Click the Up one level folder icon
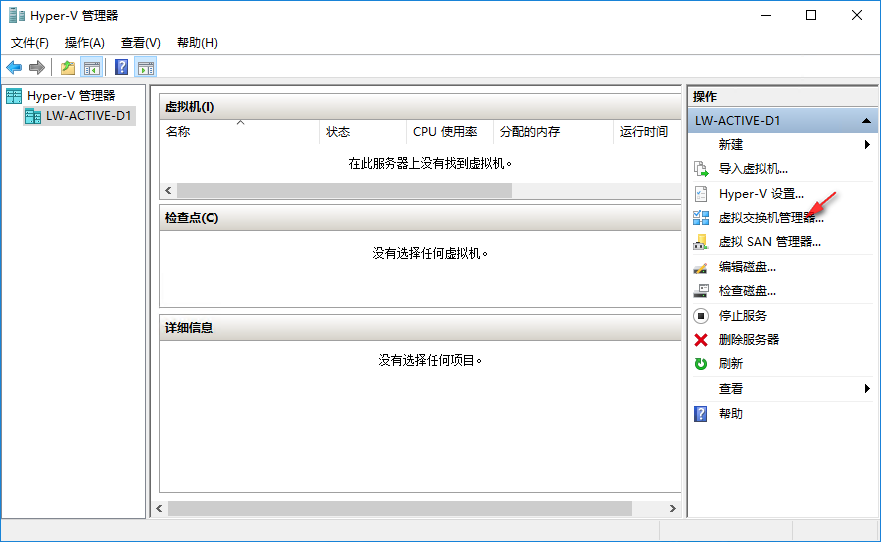The image size is (881, 542). click(x=68, y=68)
